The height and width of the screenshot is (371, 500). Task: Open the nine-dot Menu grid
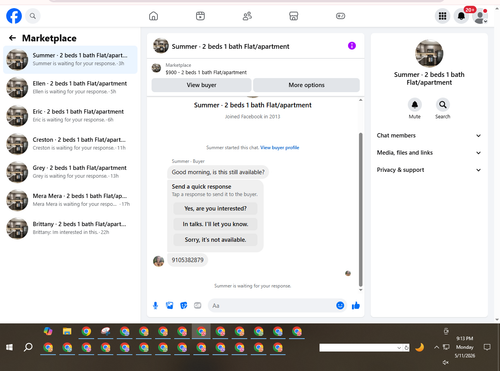[x=442, y=16]
